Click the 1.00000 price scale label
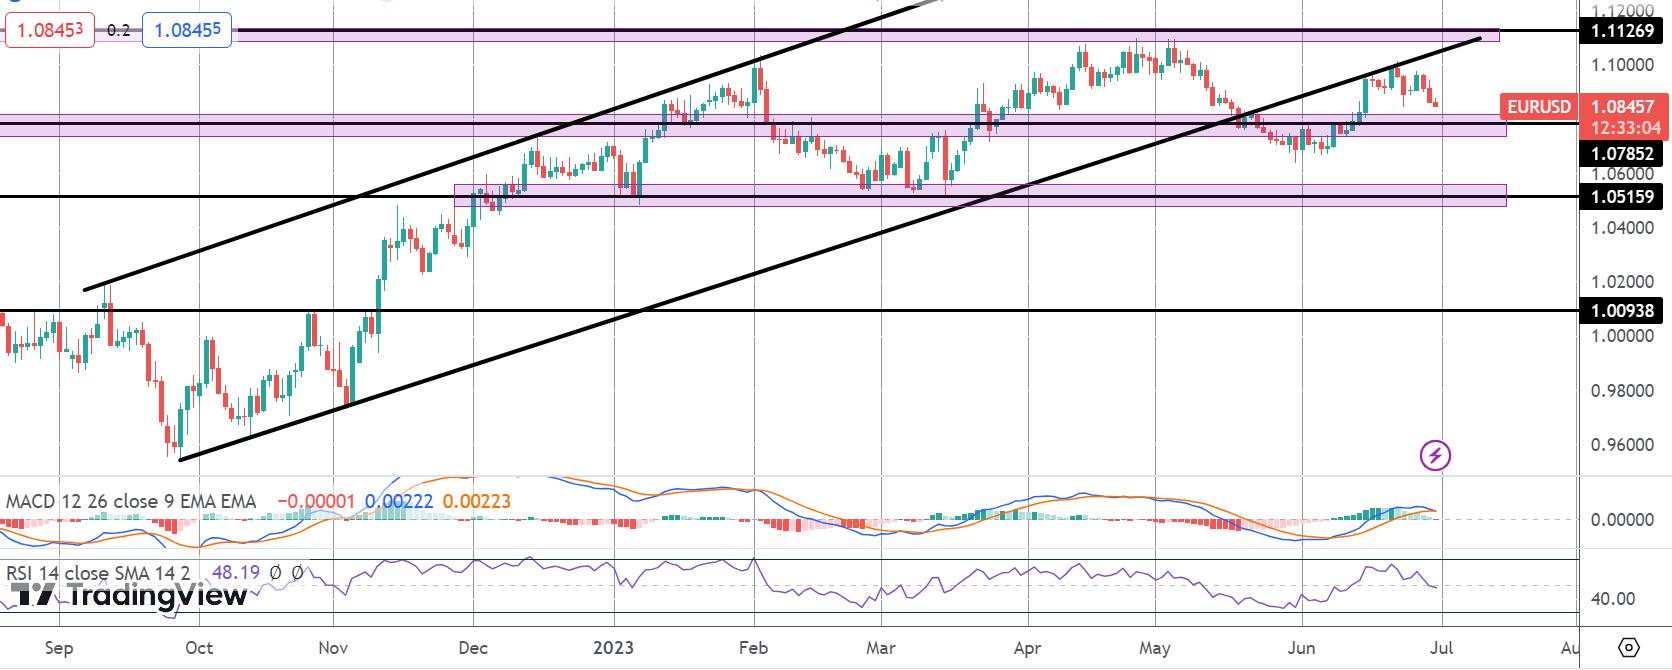Viewport: 1672px width, 670px height. [1621, 336]
